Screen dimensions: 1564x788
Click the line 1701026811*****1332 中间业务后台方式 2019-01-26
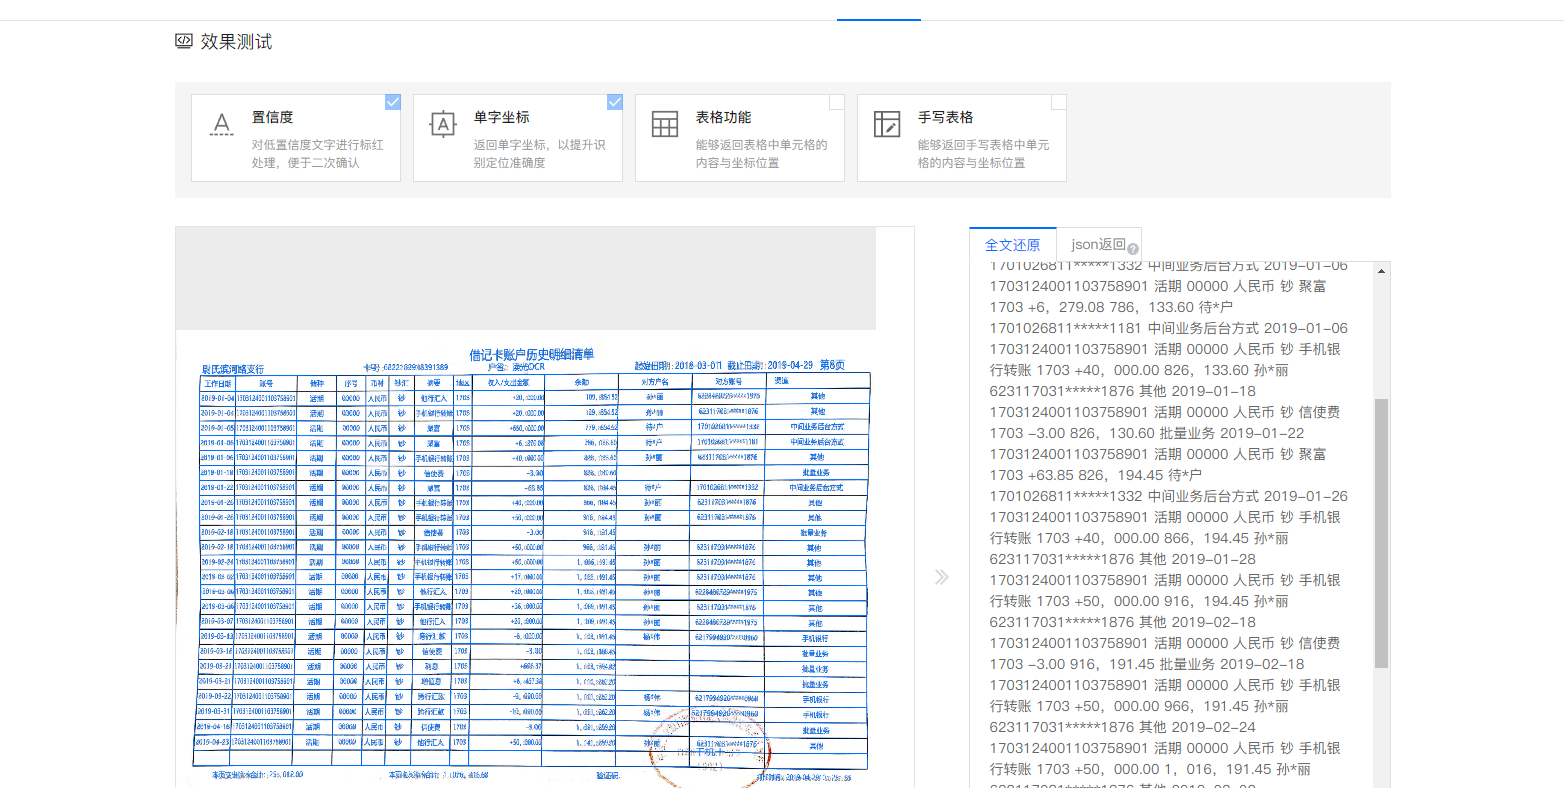click(x=1168, y=496)
